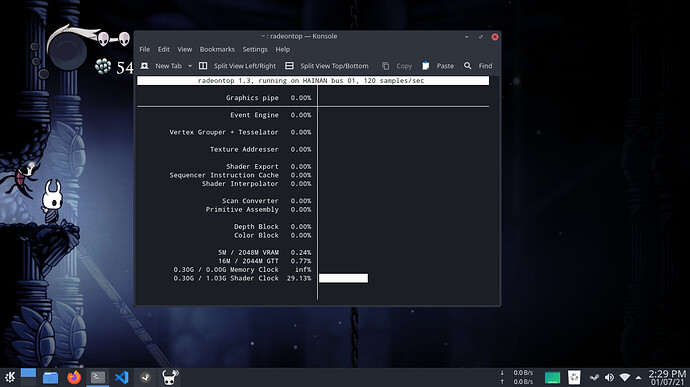This screenshot has height=387, width=690.
Task: Maximize the Konsole window
Action: 481,37
